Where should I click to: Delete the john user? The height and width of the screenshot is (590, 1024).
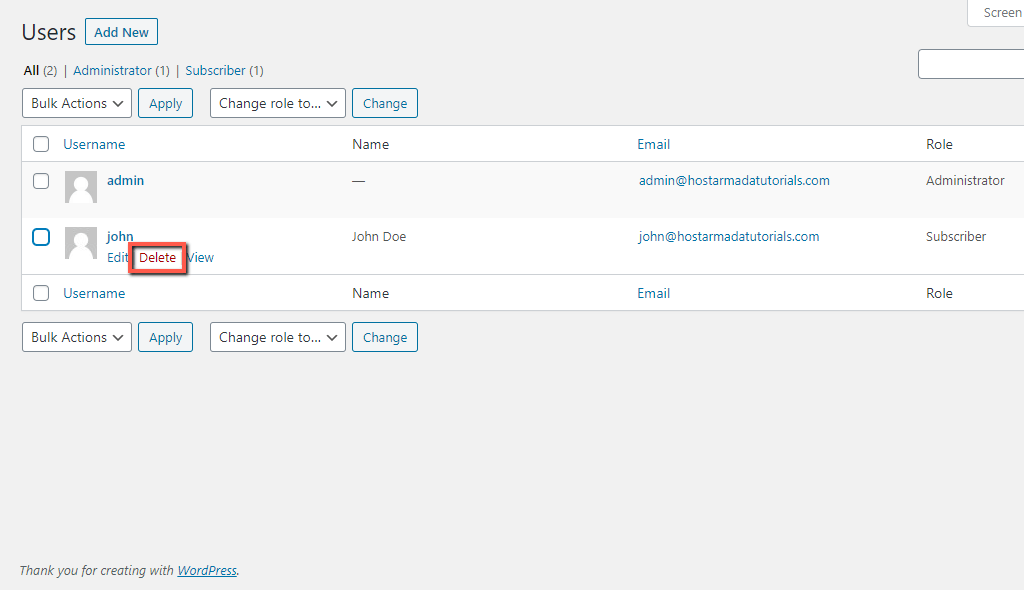(x=157, y=257)
